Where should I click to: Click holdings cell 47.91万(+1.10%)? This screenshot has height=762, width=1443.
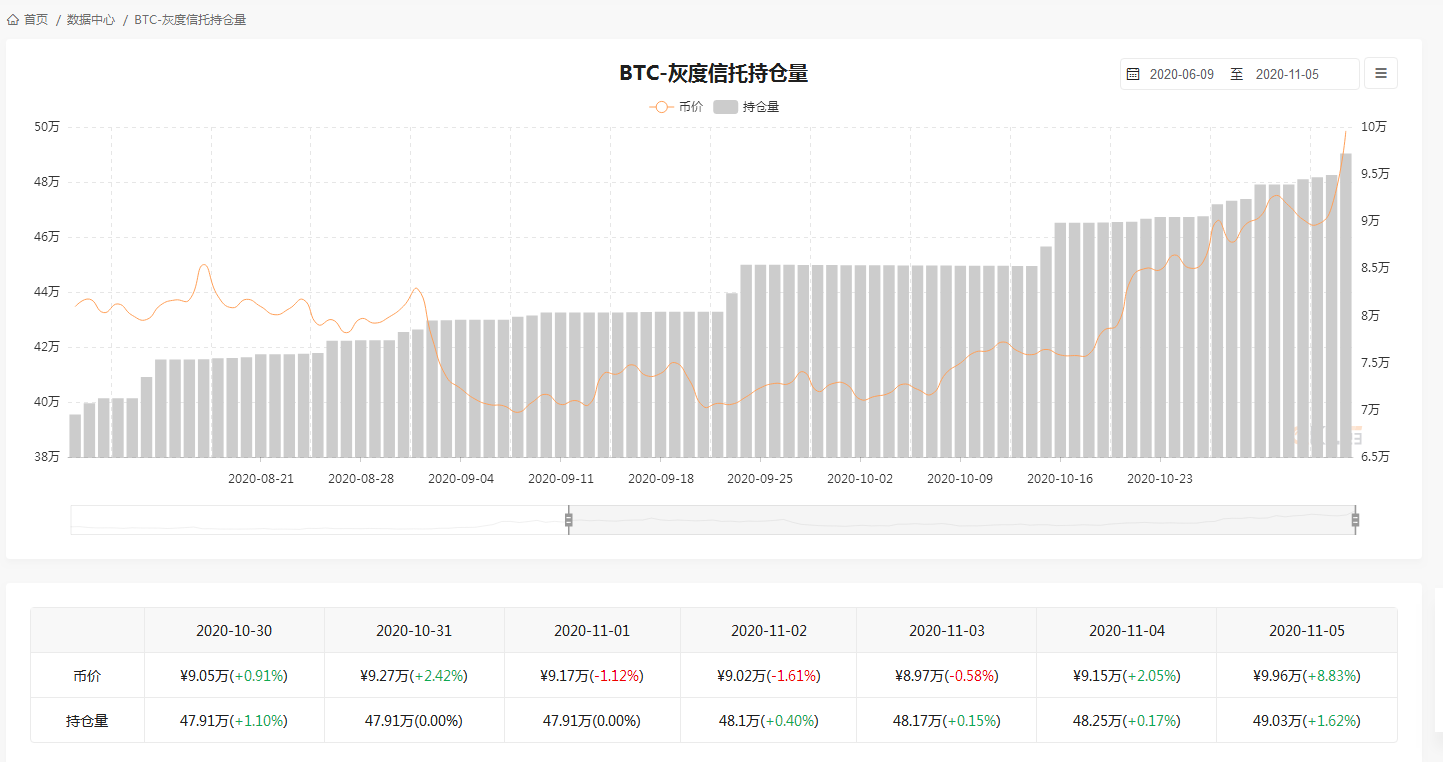pyautogui.click(x=234, y=721)
